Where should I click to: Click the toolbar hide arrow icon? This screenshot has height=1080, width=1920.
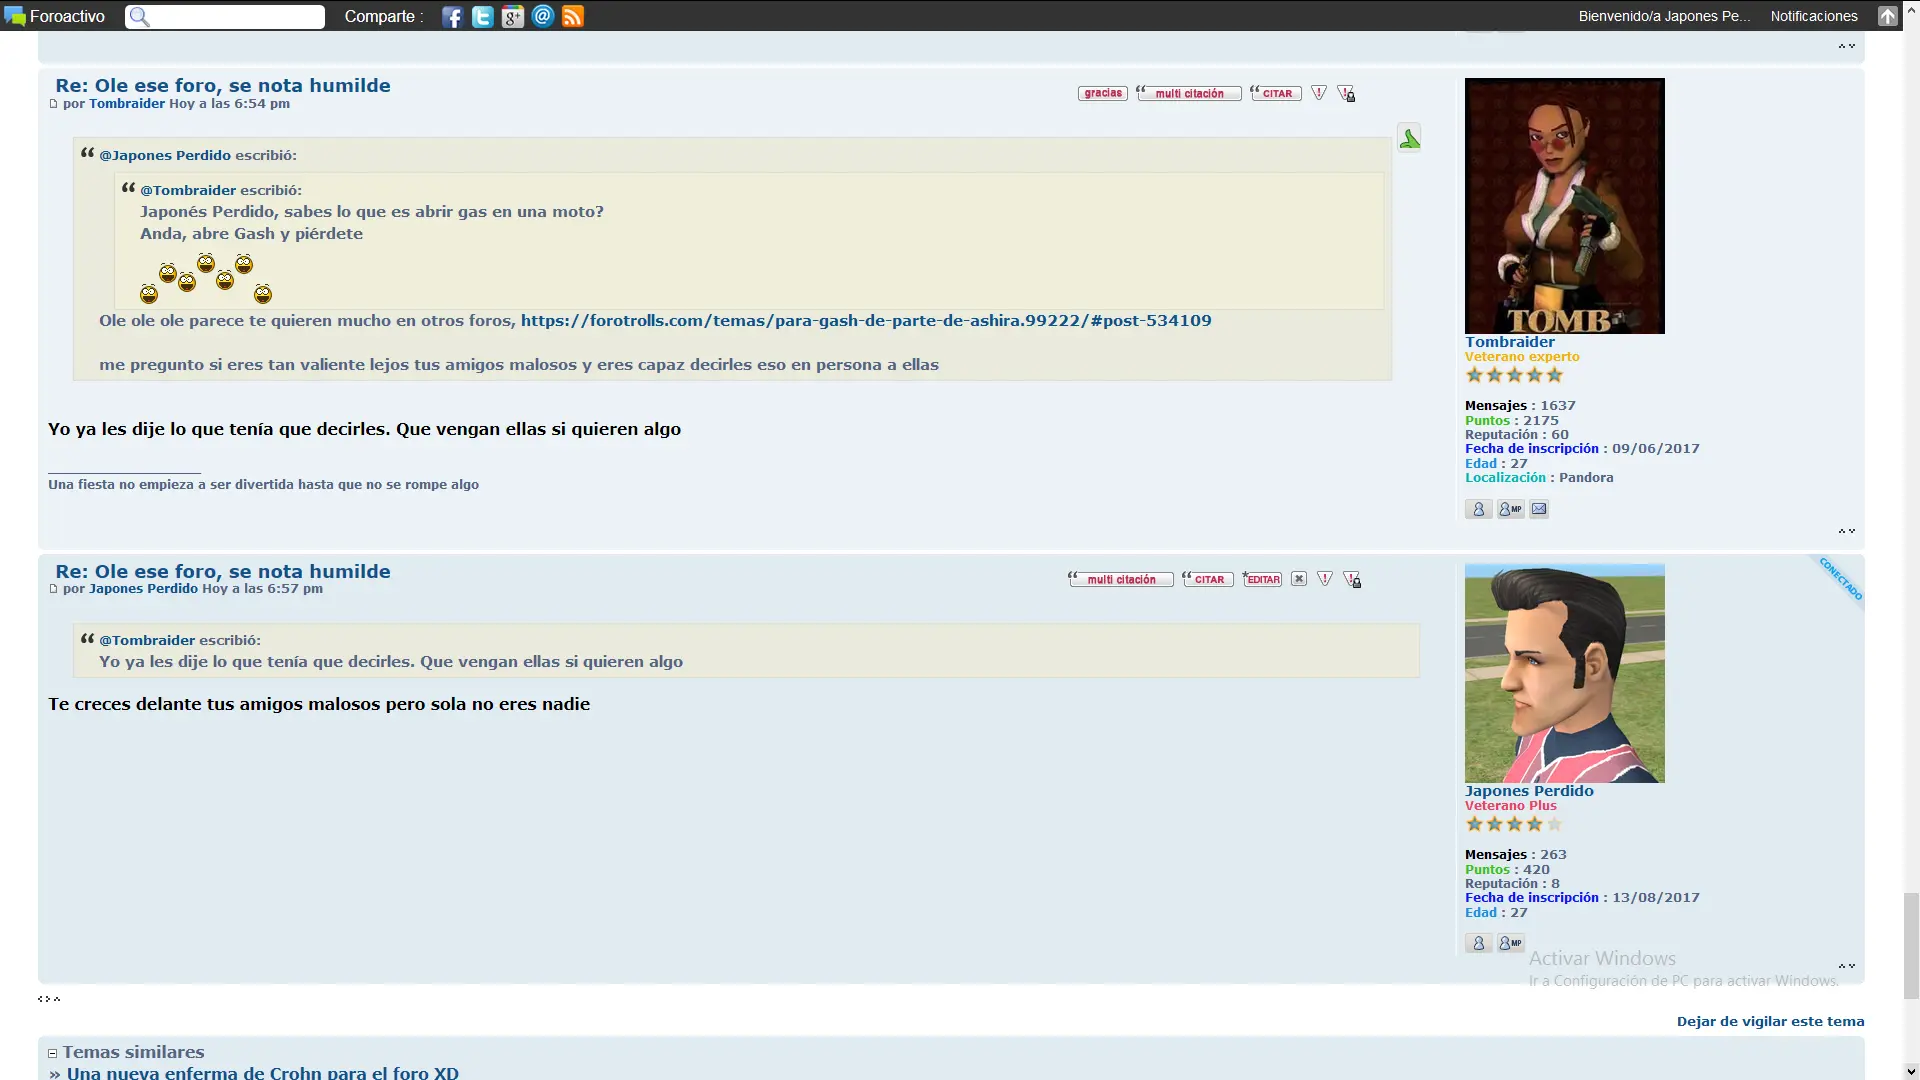1887,16
